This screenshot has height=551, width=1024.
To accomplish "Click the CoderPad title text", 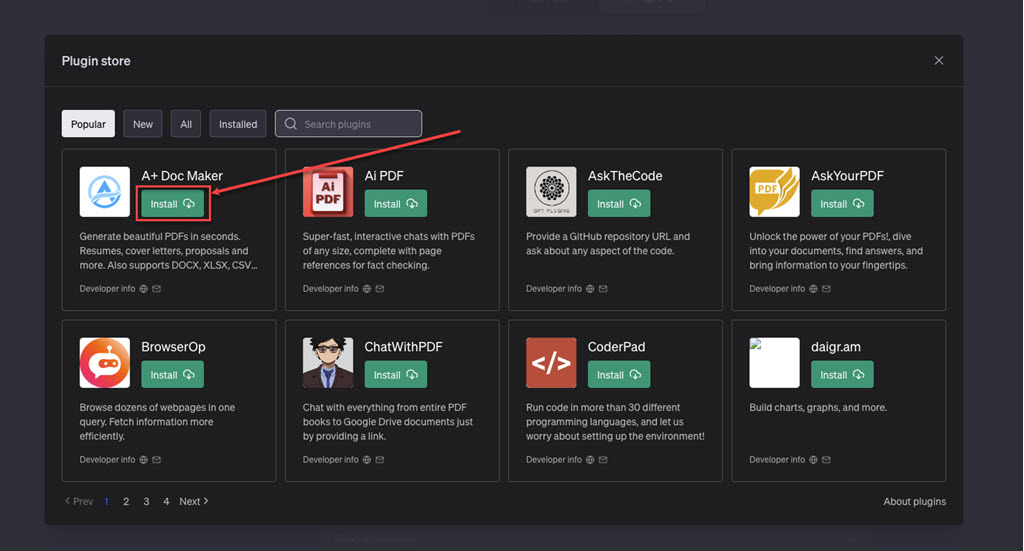I will click(616, 347).
